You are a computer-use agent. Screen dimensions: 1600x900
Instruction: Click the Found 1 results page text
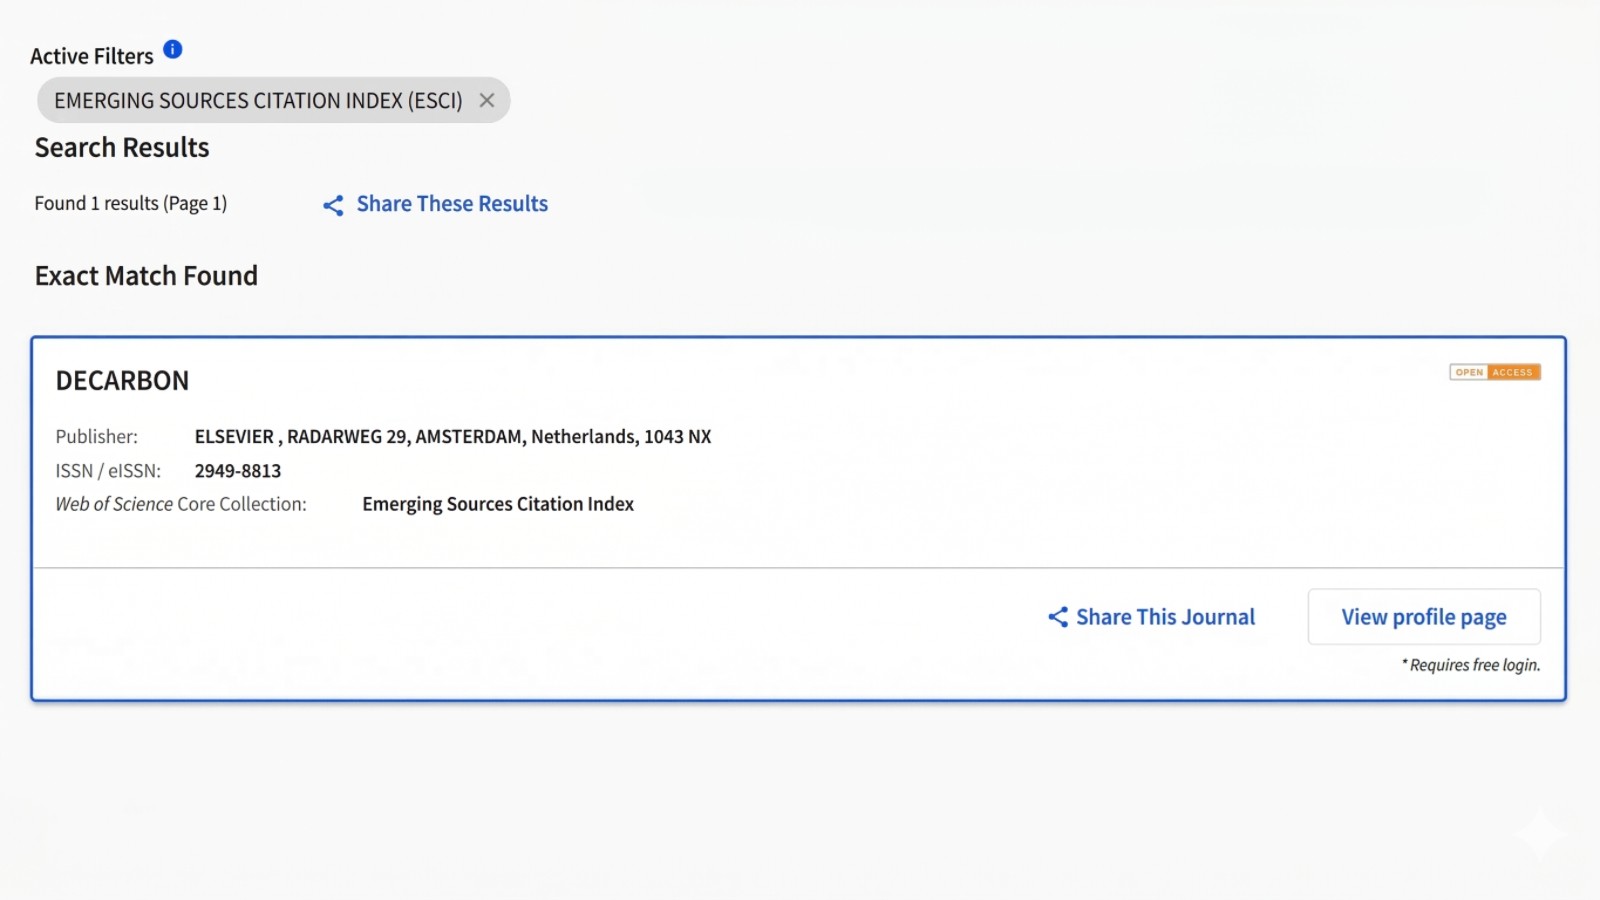point(131,204)
